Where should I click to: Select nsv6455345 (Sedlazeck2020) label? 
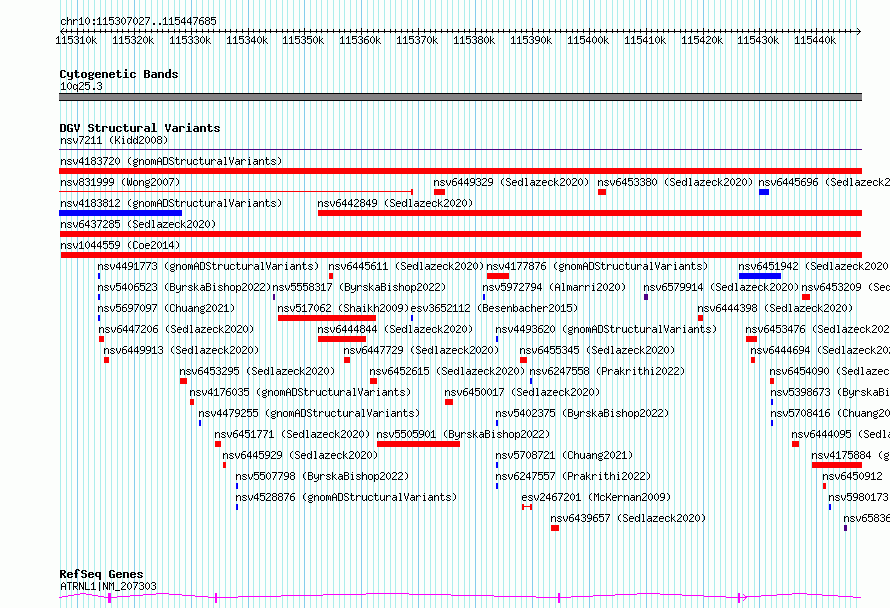[597, 350]
